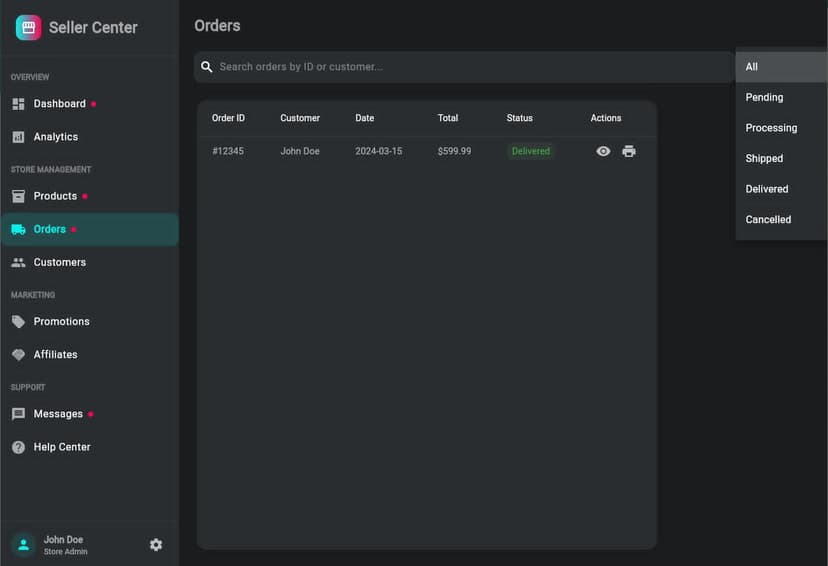
Task: Click the search magnifier icon
Action: tap(207, 67)
